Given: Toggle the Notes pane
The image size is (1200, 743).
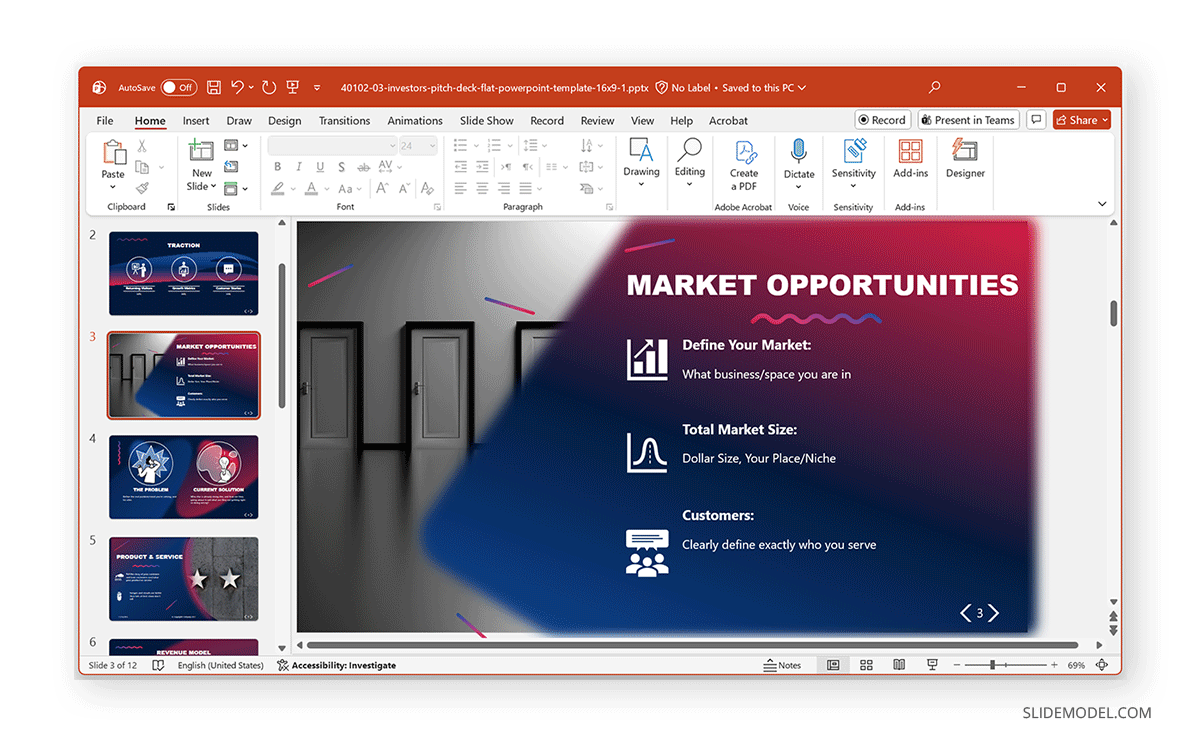Looking at the screenshot, I should pyautogui.click(x=782, y=665).
